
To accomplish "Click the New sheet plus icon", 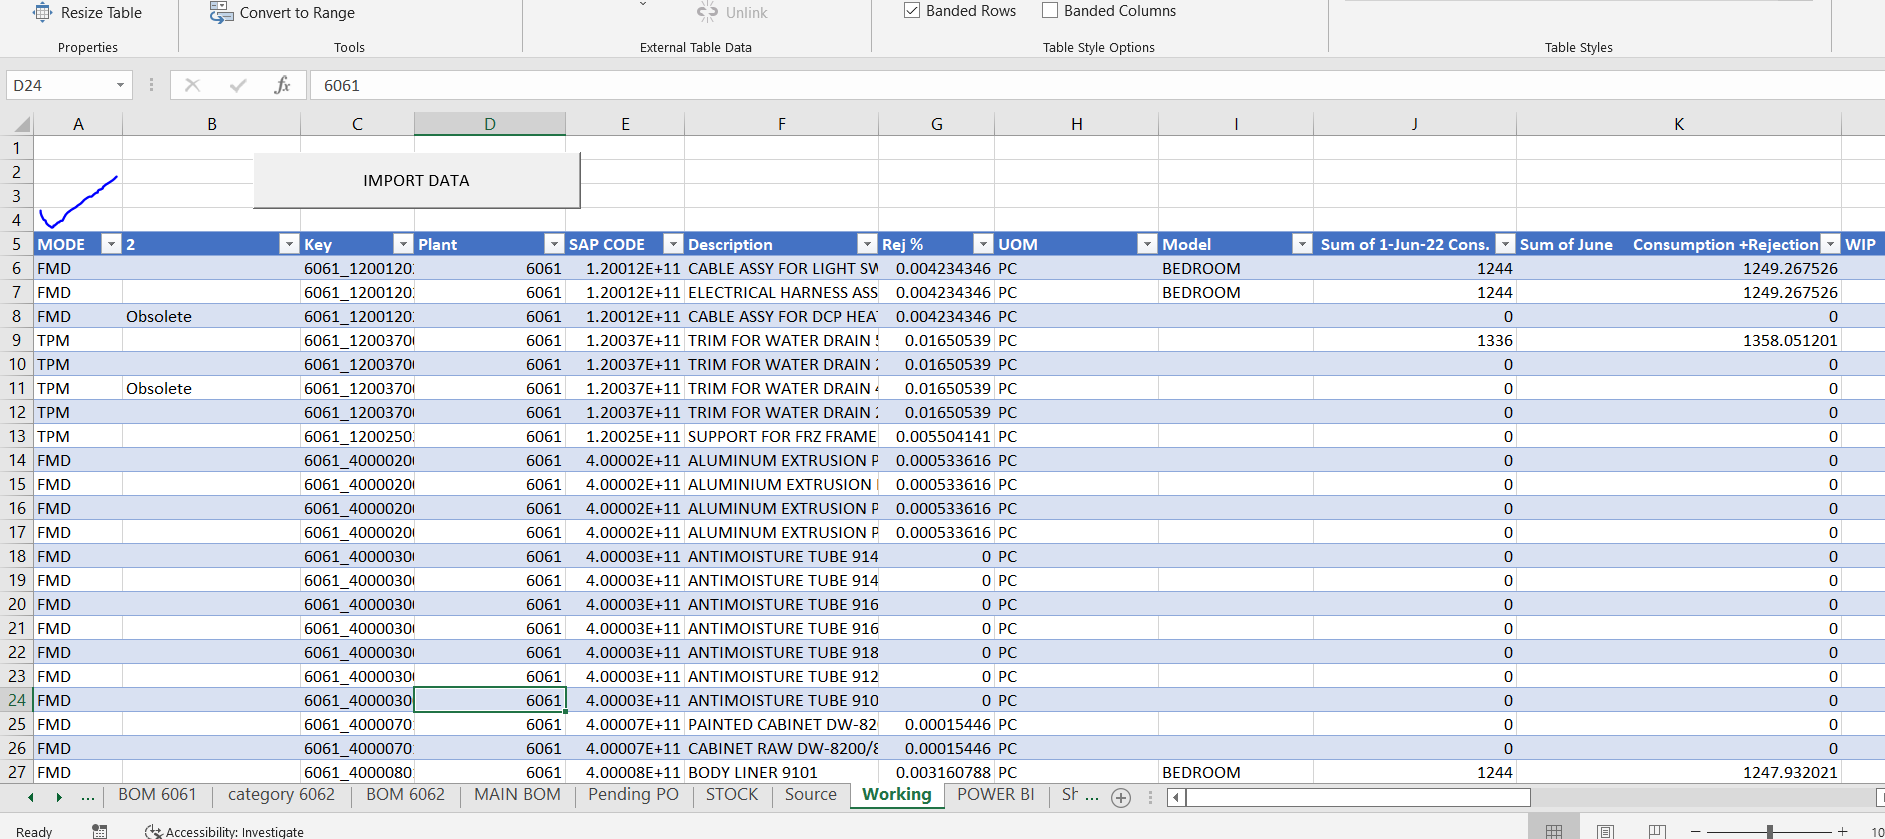I will point(1121,797).
